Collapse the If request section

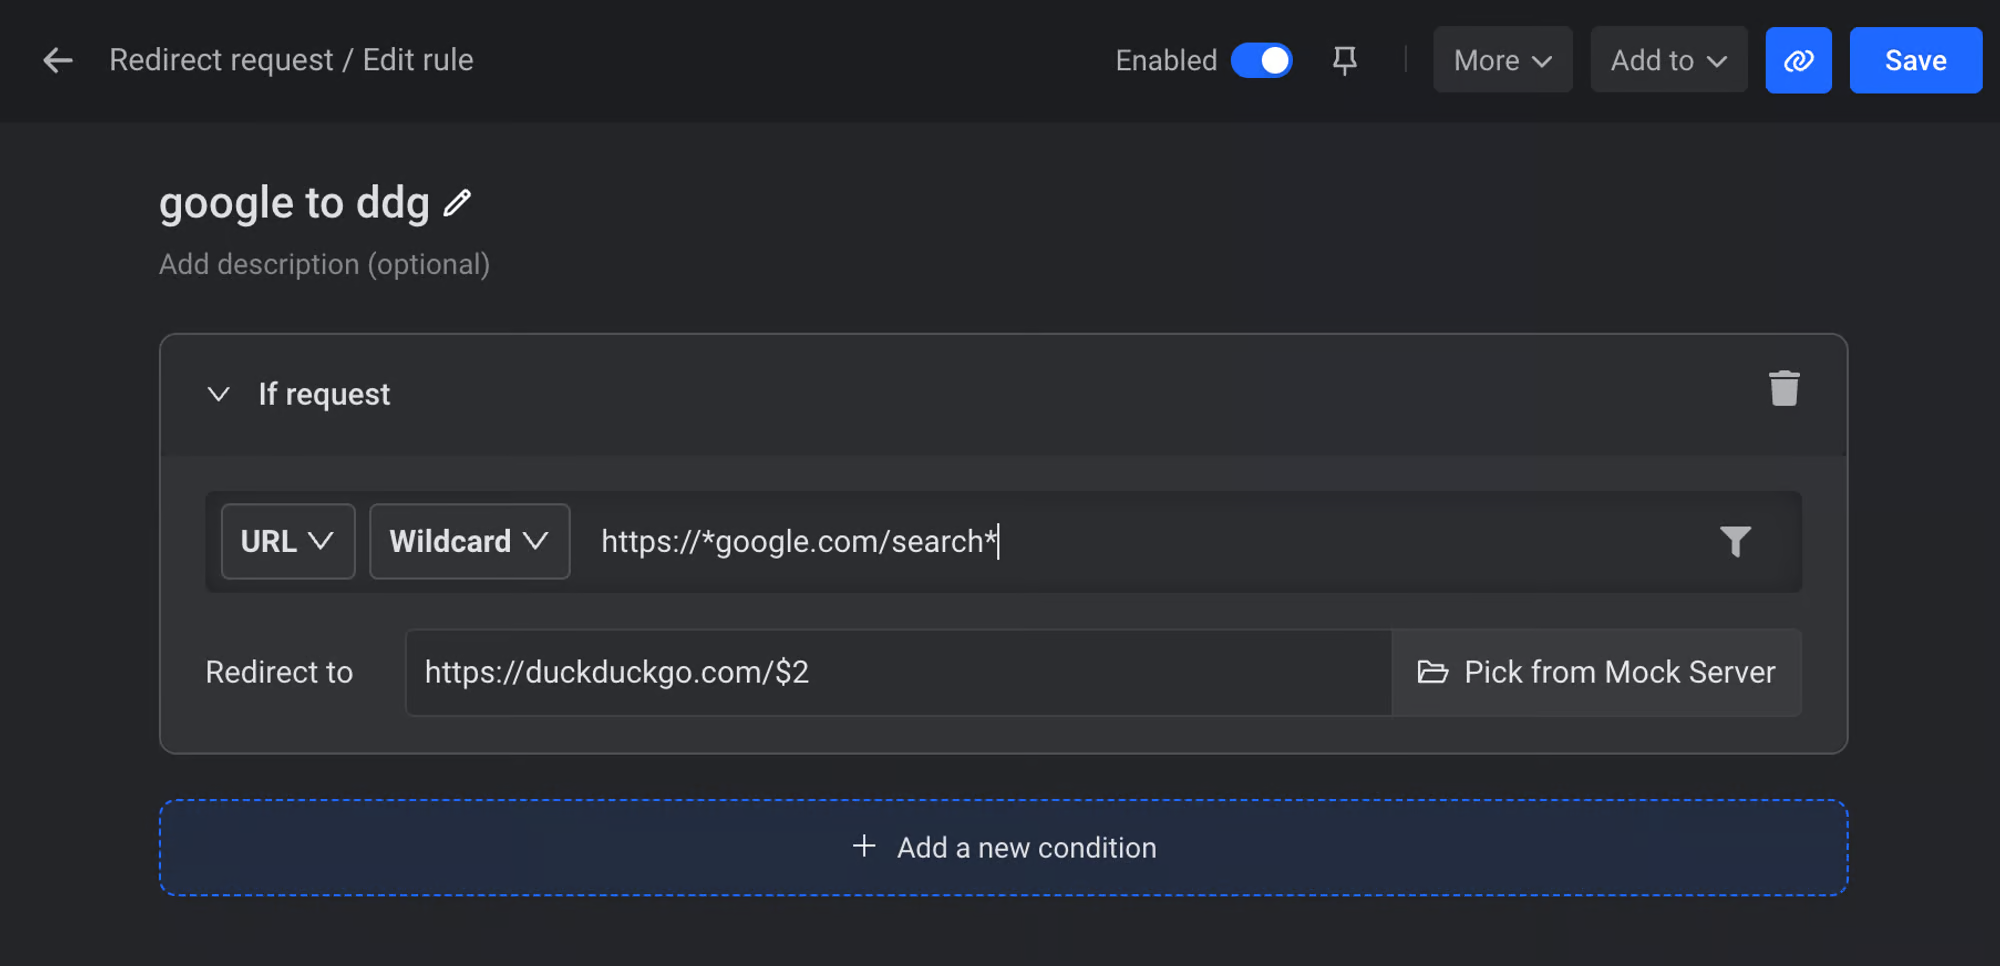(x=218, y=393)
